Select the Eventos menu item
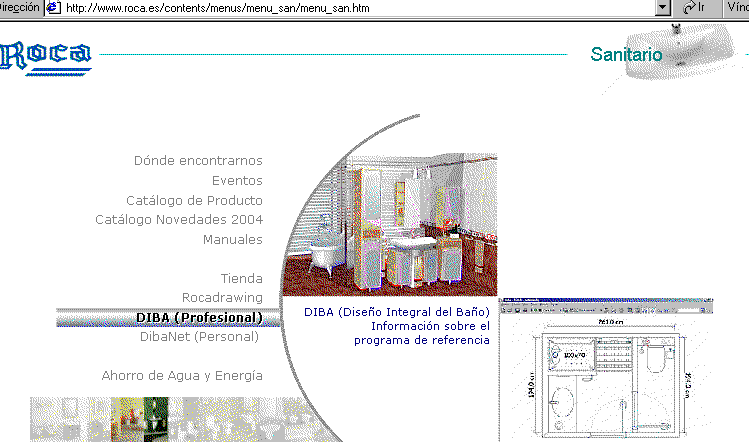The height and width of the screenshot is (442, 749). [x=237, y=181]
